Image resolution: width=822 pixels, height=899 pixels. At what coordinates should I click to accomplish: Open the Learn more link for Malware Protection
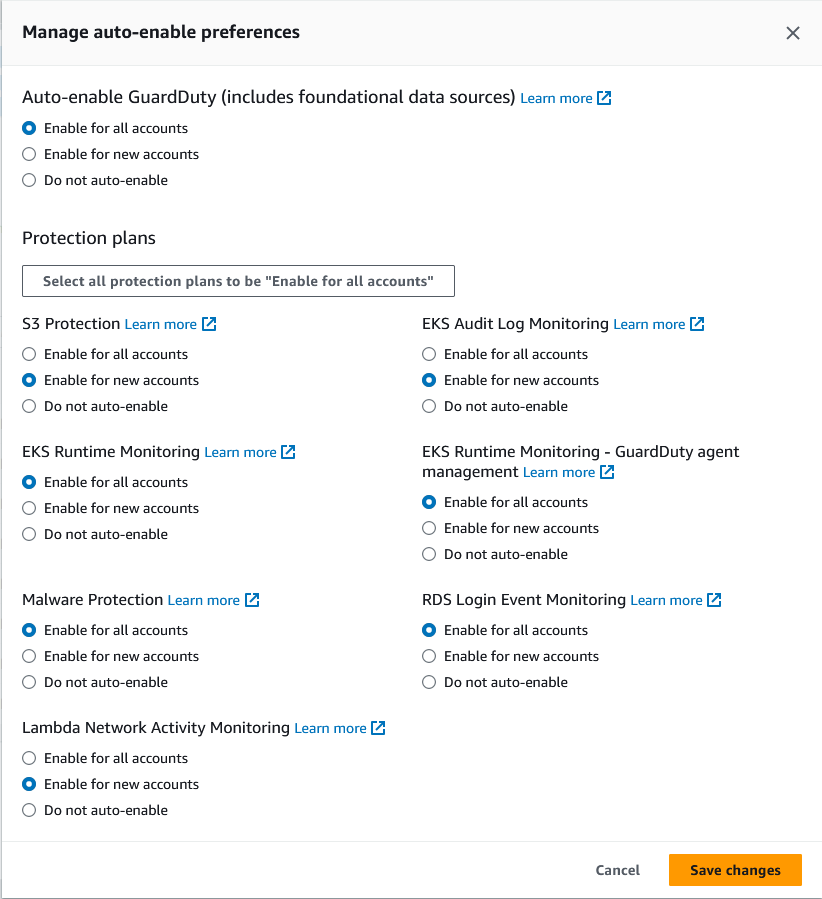pyautogui.click(x=203, y=600)
